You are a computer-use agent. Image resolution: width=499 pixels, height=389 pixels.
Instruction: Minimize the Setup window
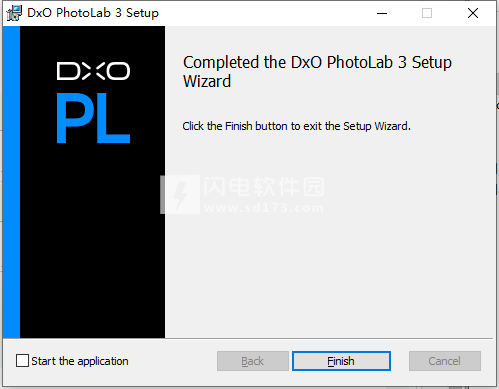382,13
